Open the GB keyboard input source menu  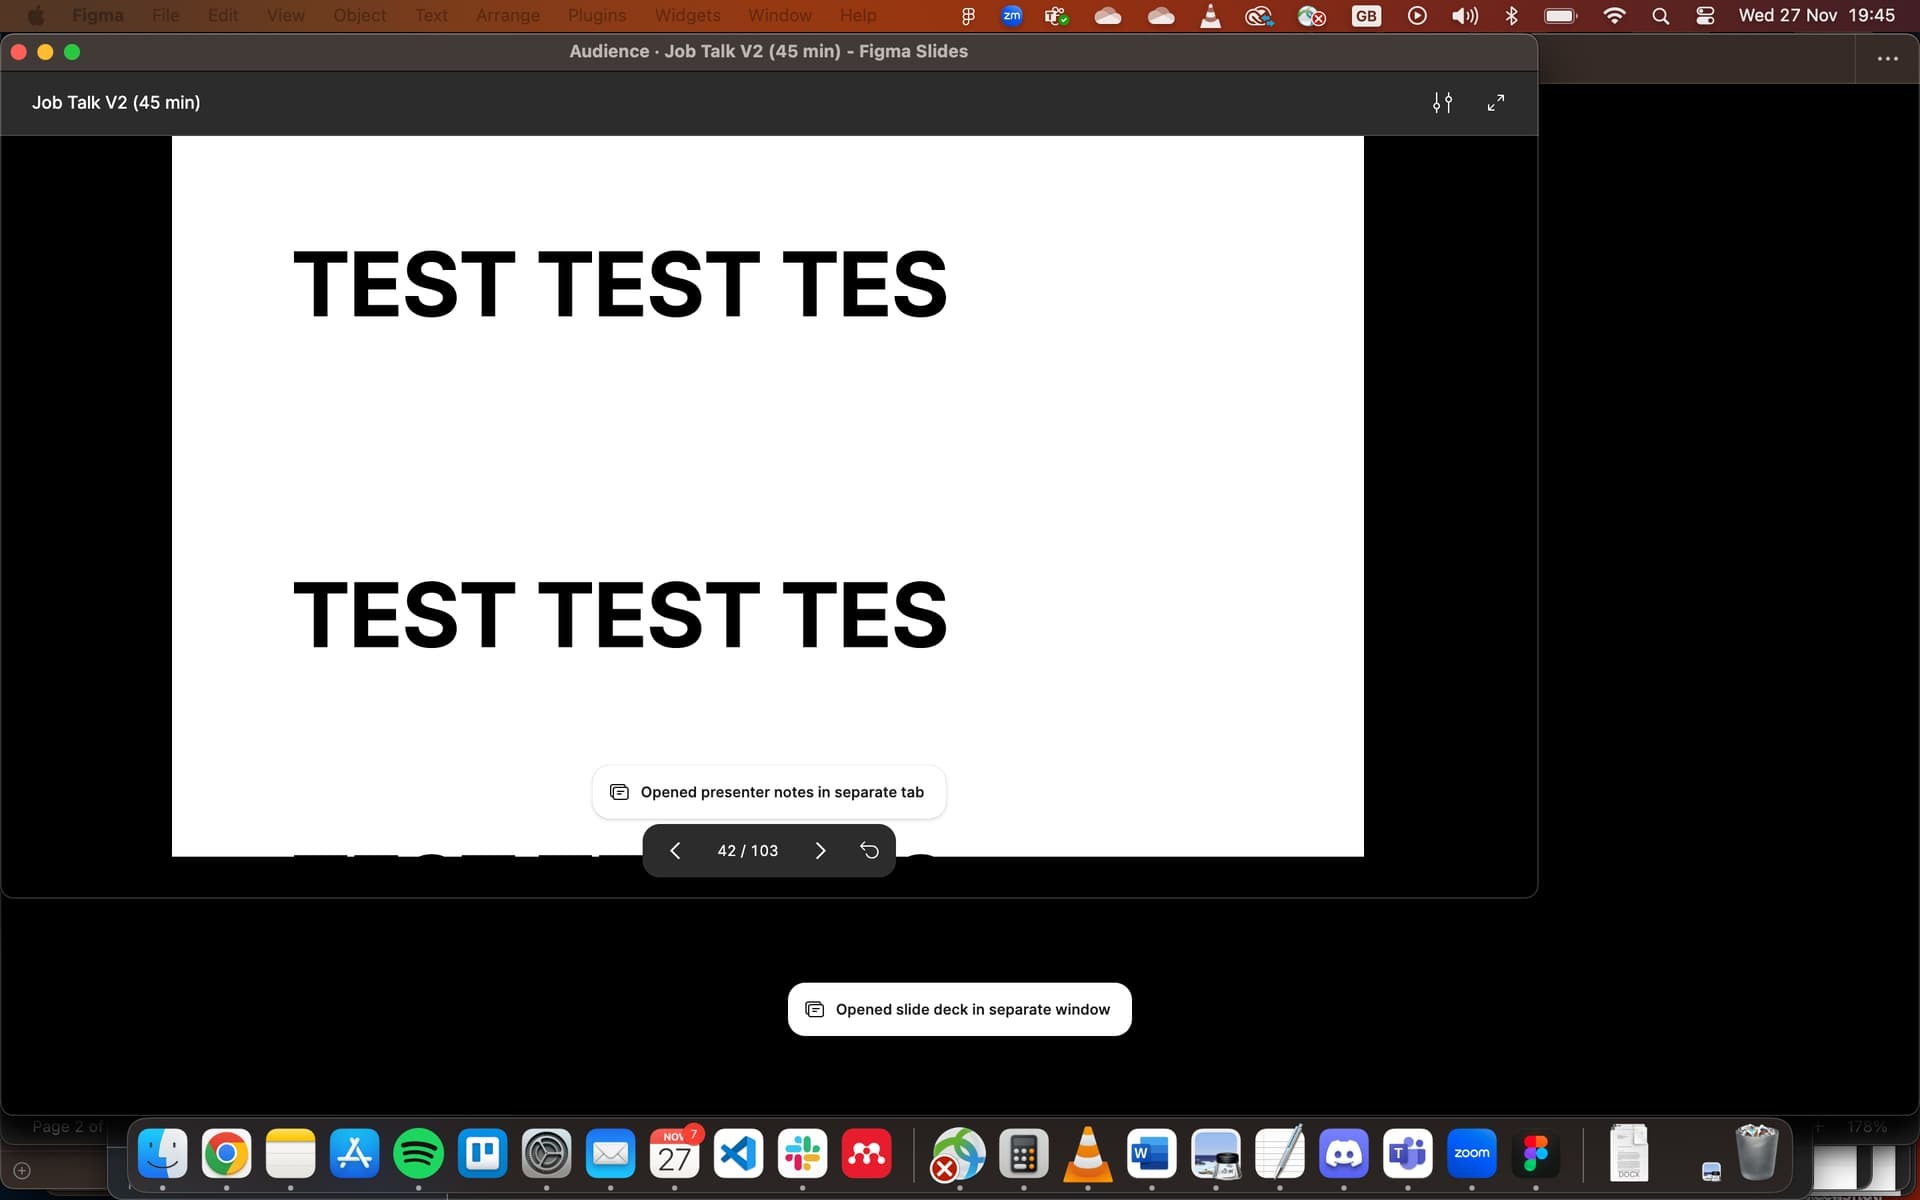(1366, 16)
